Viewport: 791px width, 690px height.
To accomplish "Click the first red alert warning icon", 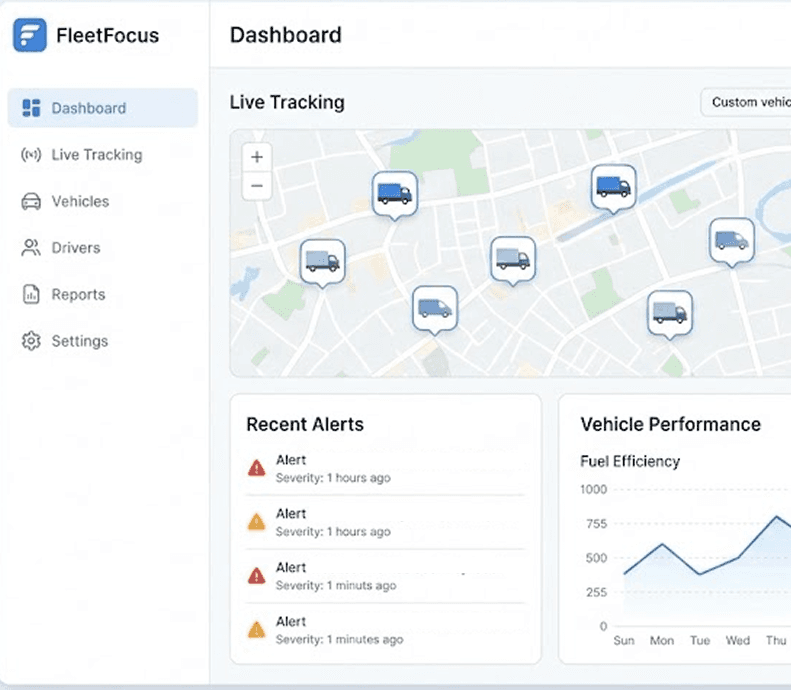I will tap(257, 467).
